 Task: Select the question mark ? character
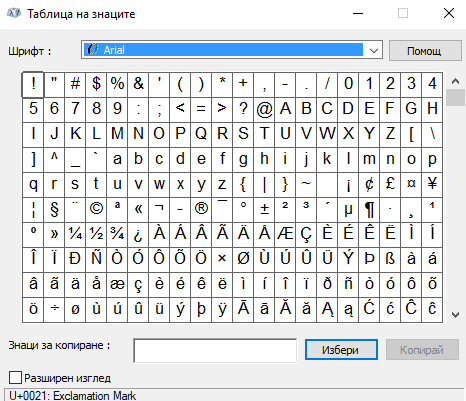[243, 110]
